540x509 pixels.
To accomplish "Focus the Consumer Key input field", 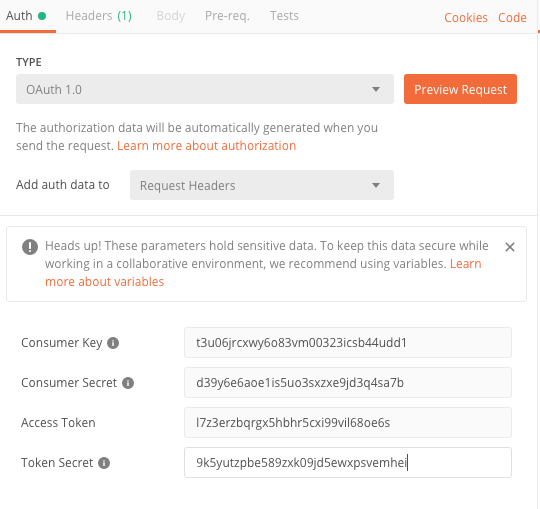I will point(348,343).
